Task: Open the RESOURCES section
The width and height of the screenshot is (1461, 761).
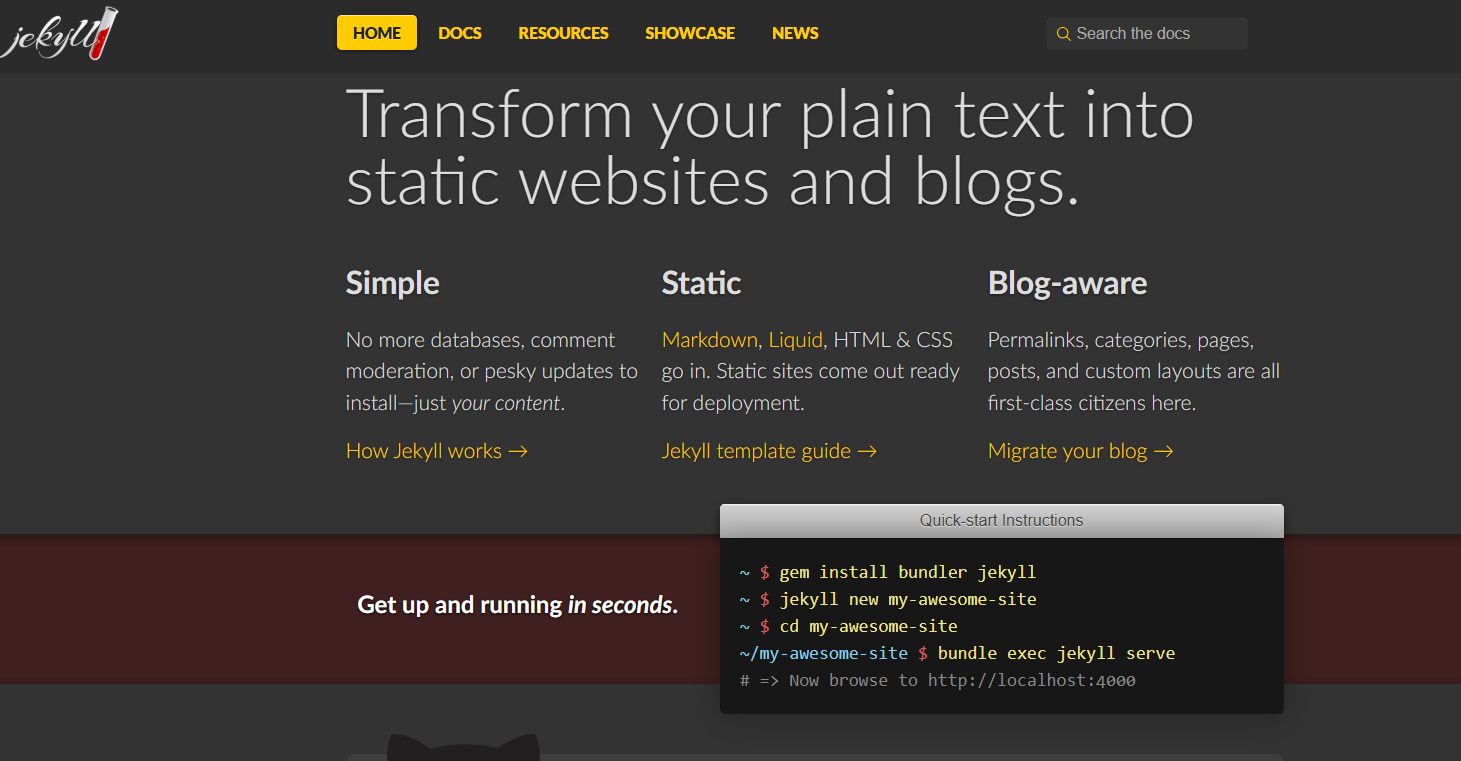Action: pos(562,33)
